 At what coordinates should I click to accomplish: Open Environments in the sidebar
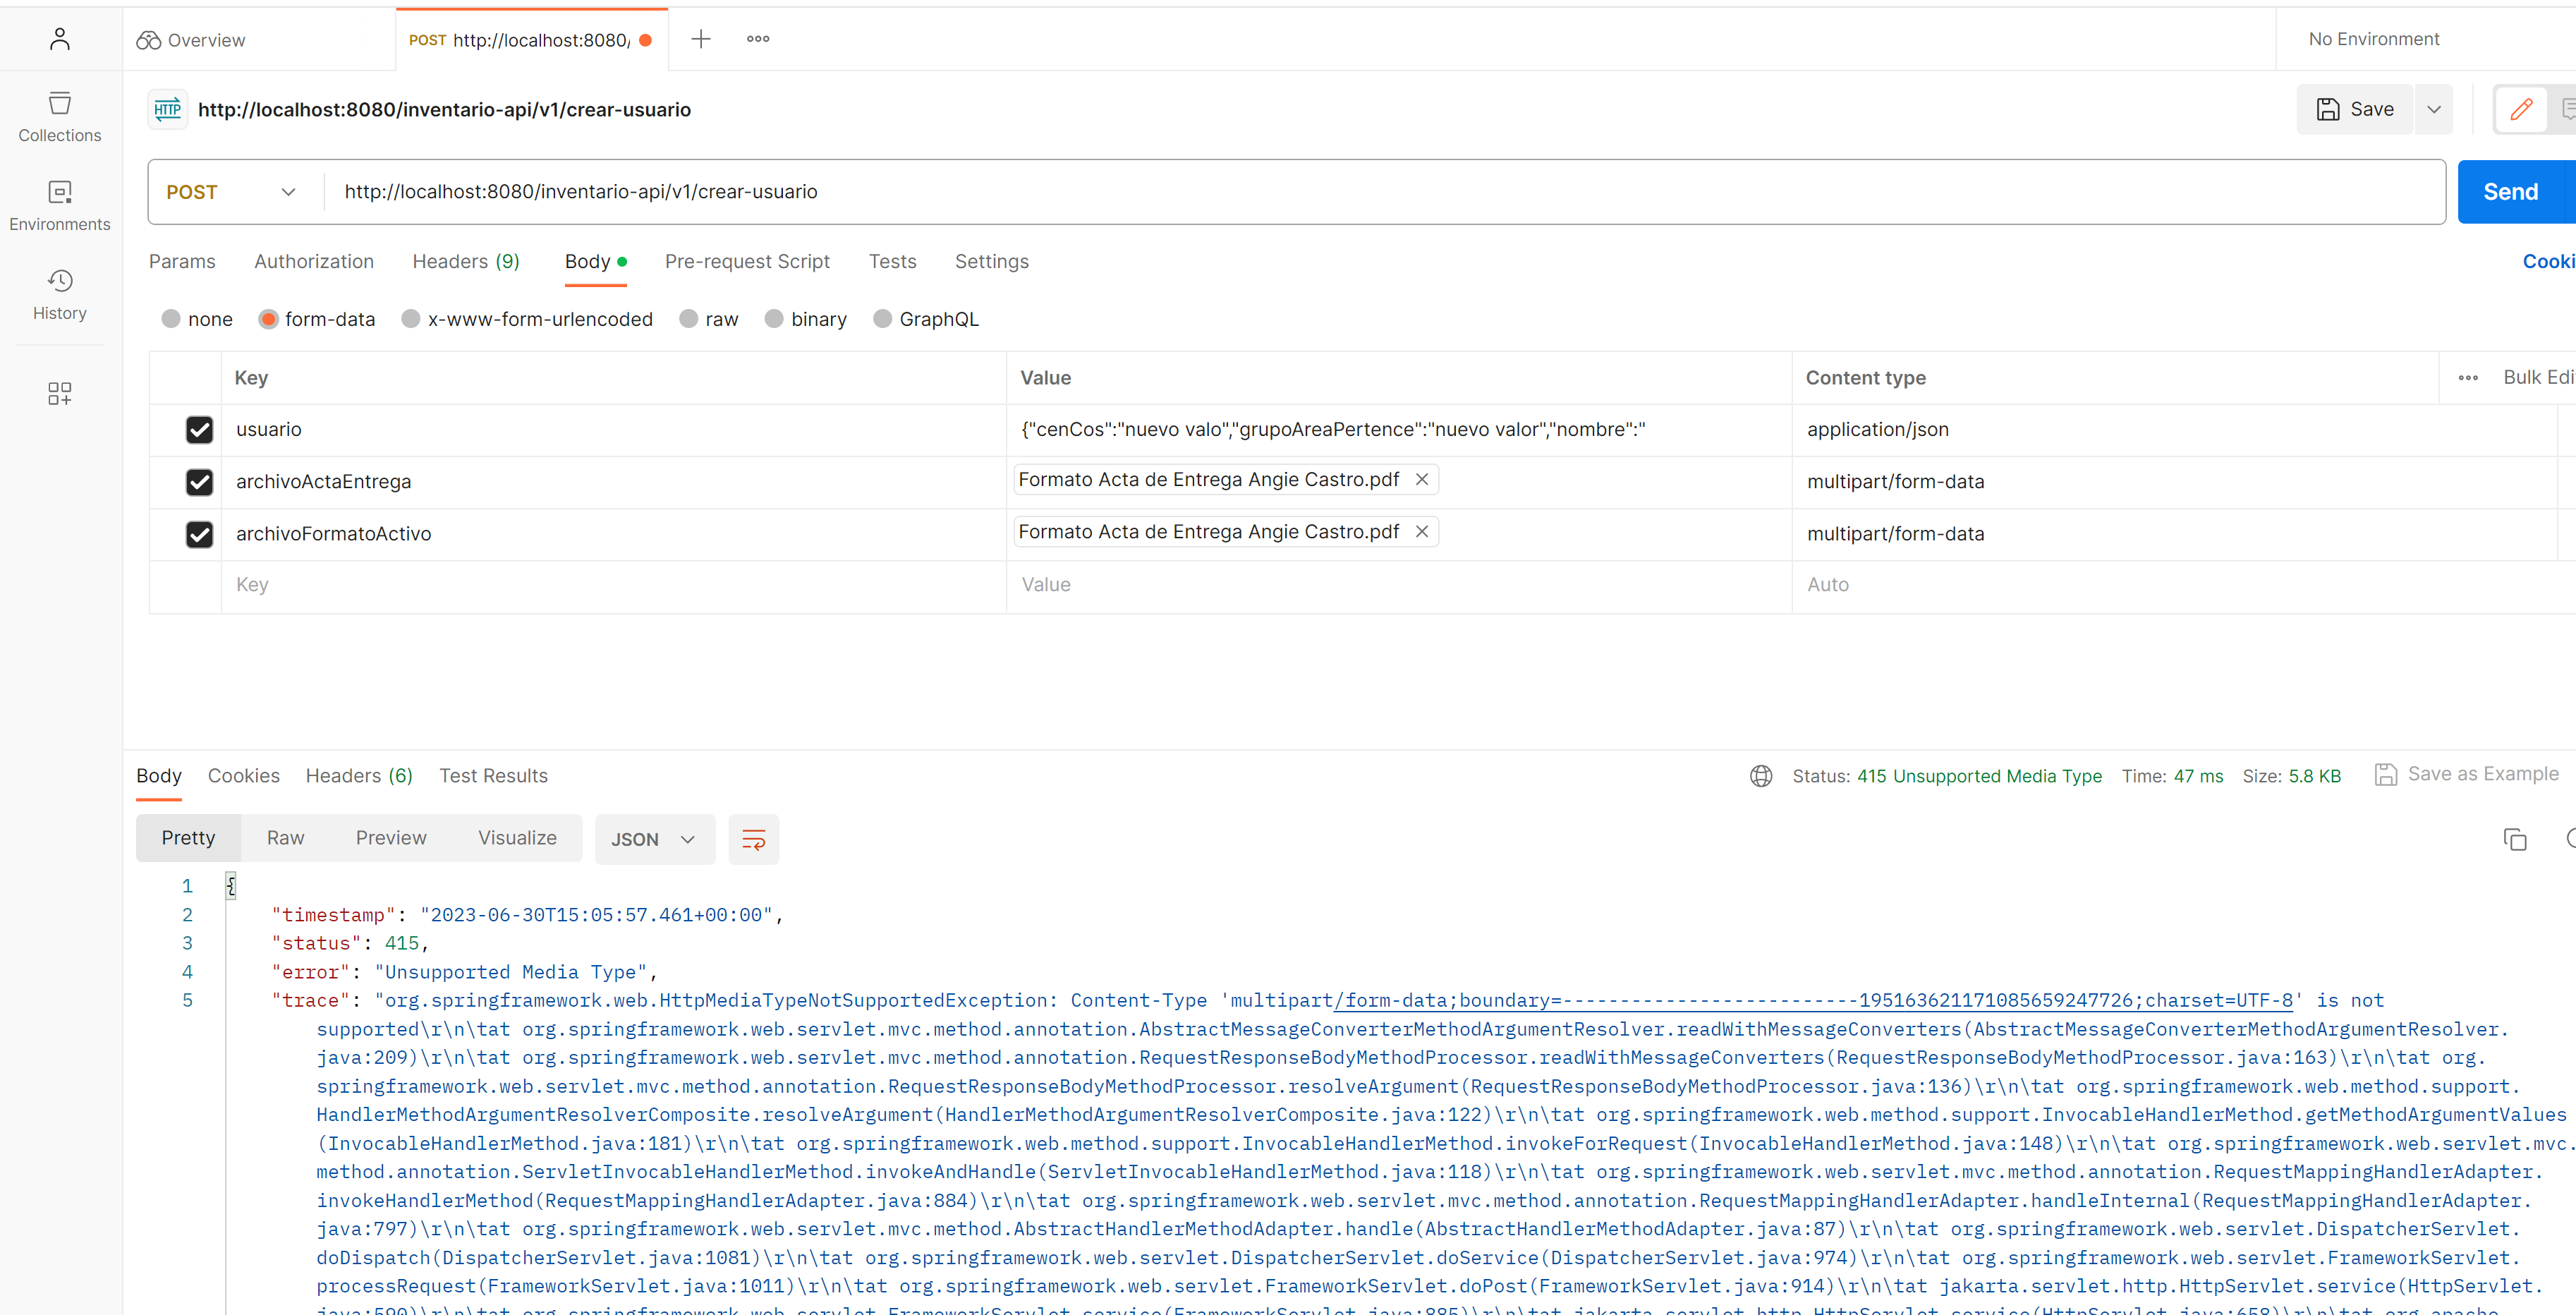pyautogui.click(x=60, y=206)
